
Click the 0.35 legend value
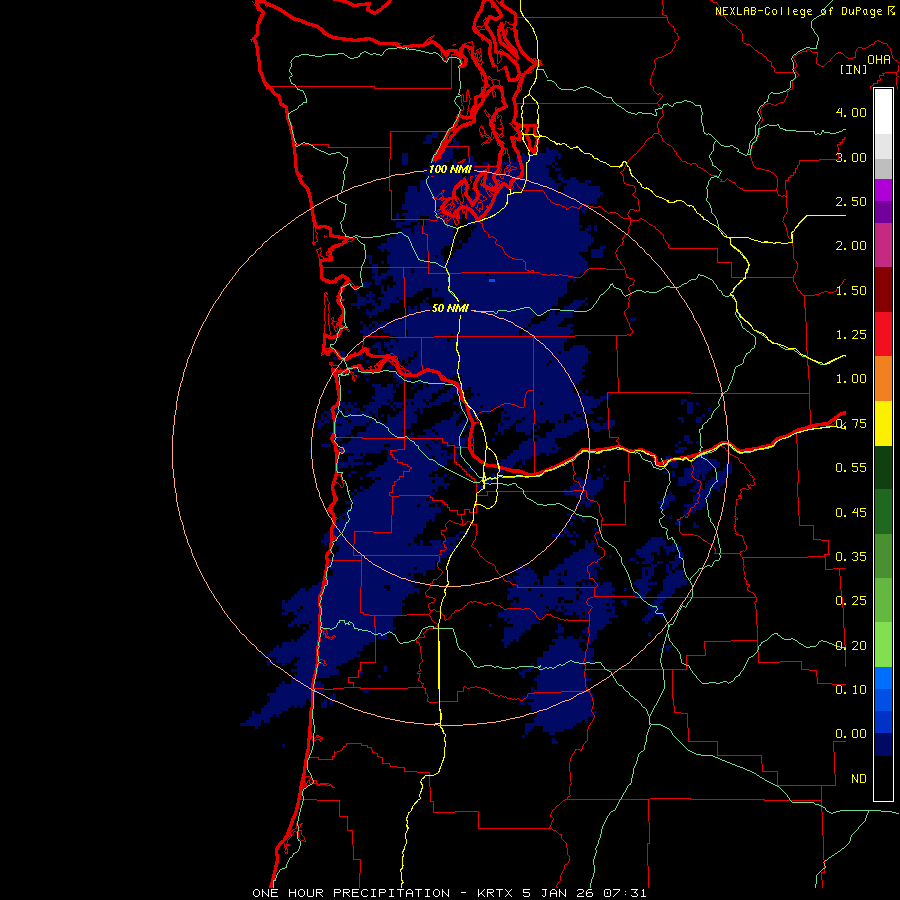coord(851,557)
